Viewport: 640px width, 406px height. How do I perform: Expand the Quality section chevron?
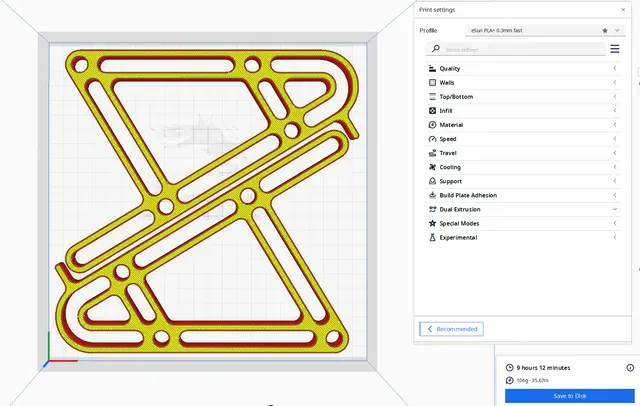click(615, 69)
